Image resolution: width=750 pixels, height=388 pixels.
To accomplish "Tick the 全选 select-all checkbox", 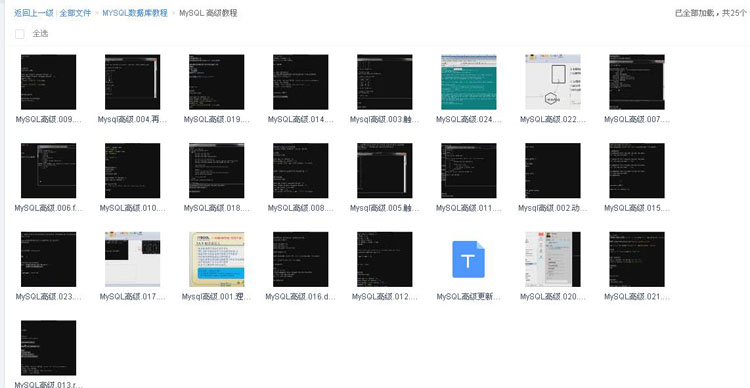I will [x=20, y=34].
